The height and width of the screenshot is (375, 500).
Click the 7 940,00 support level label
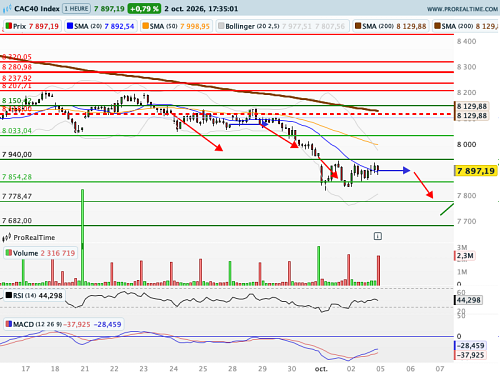[17, 154]
